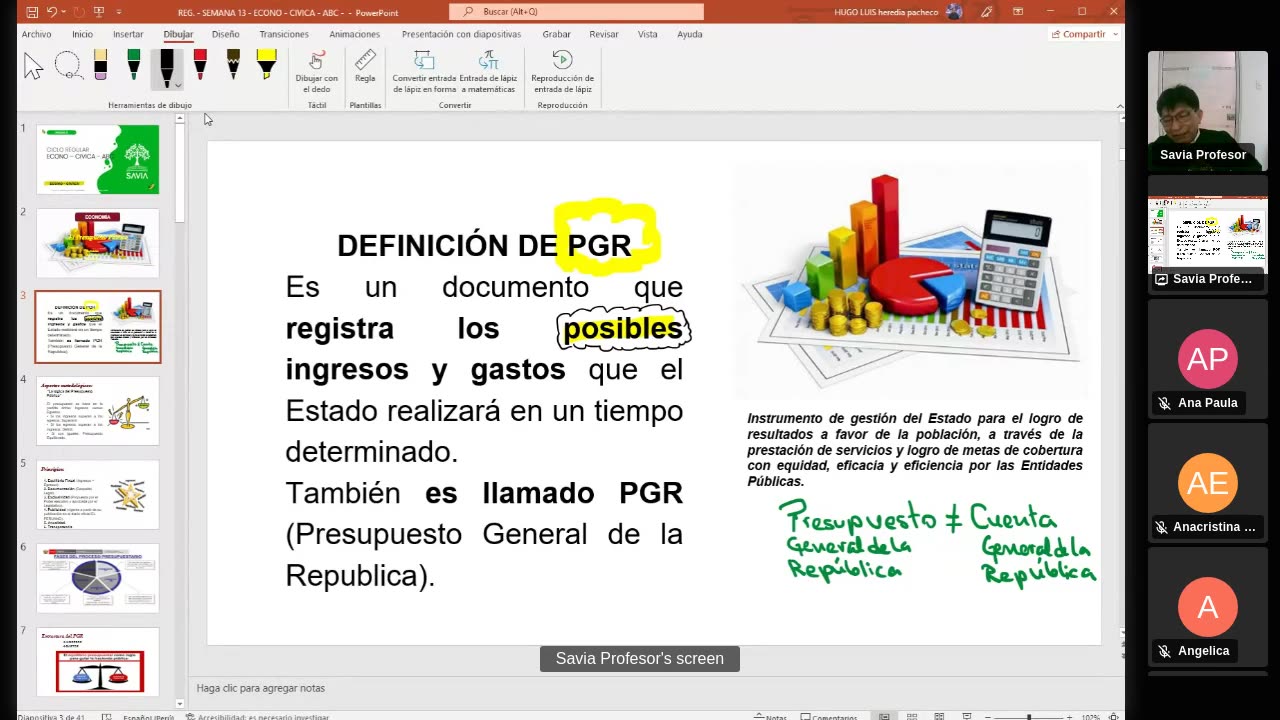Image resolution: width=1280 pixels, height=720 pixels.
Task: Switch to the Diseño tab
Action: 225,34
